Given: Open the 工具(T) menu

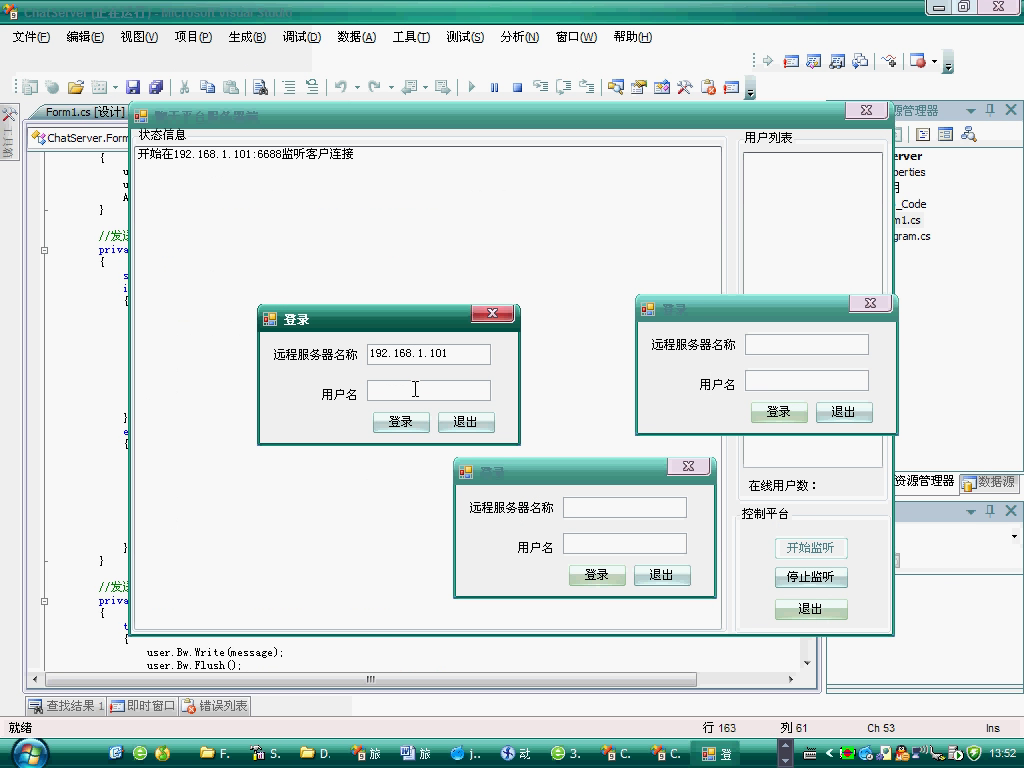Looking at the screenshot, I should pyautogui.click(x=411, y=37).
